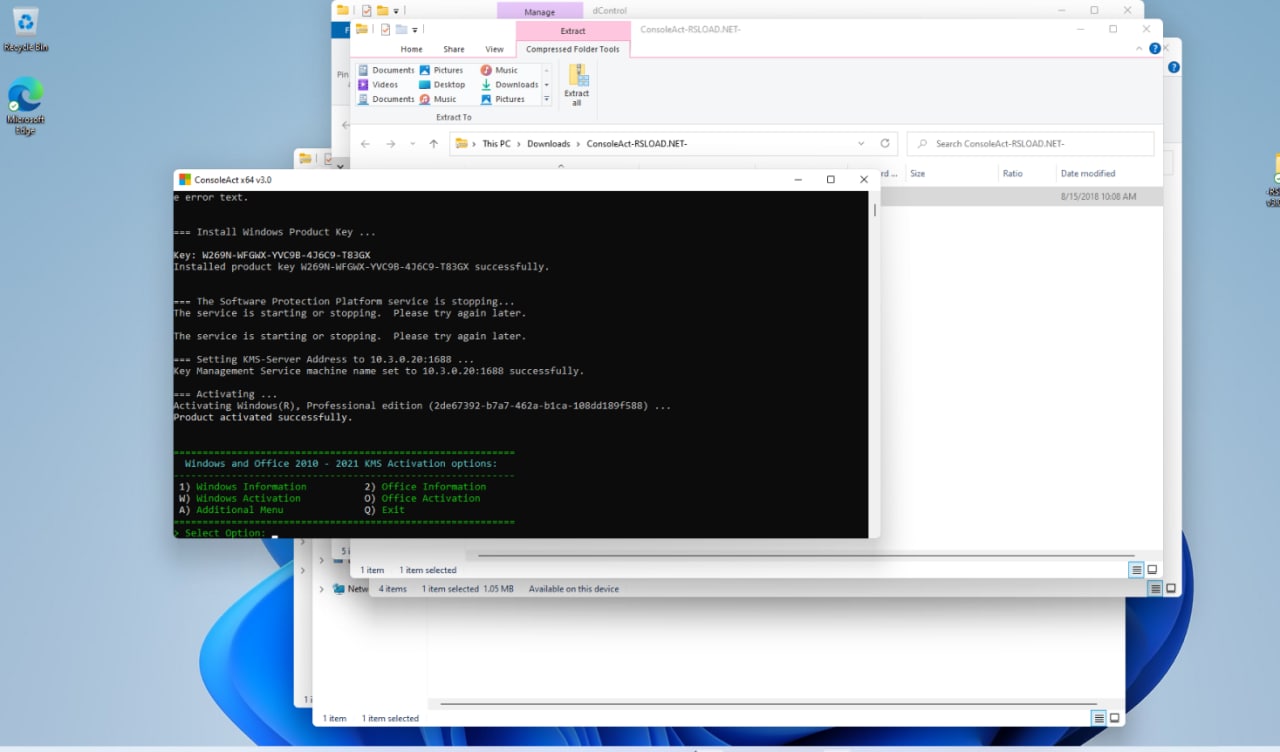
Task: Click This PC in the address breadcrumb
Action: (x=496, y=144)
